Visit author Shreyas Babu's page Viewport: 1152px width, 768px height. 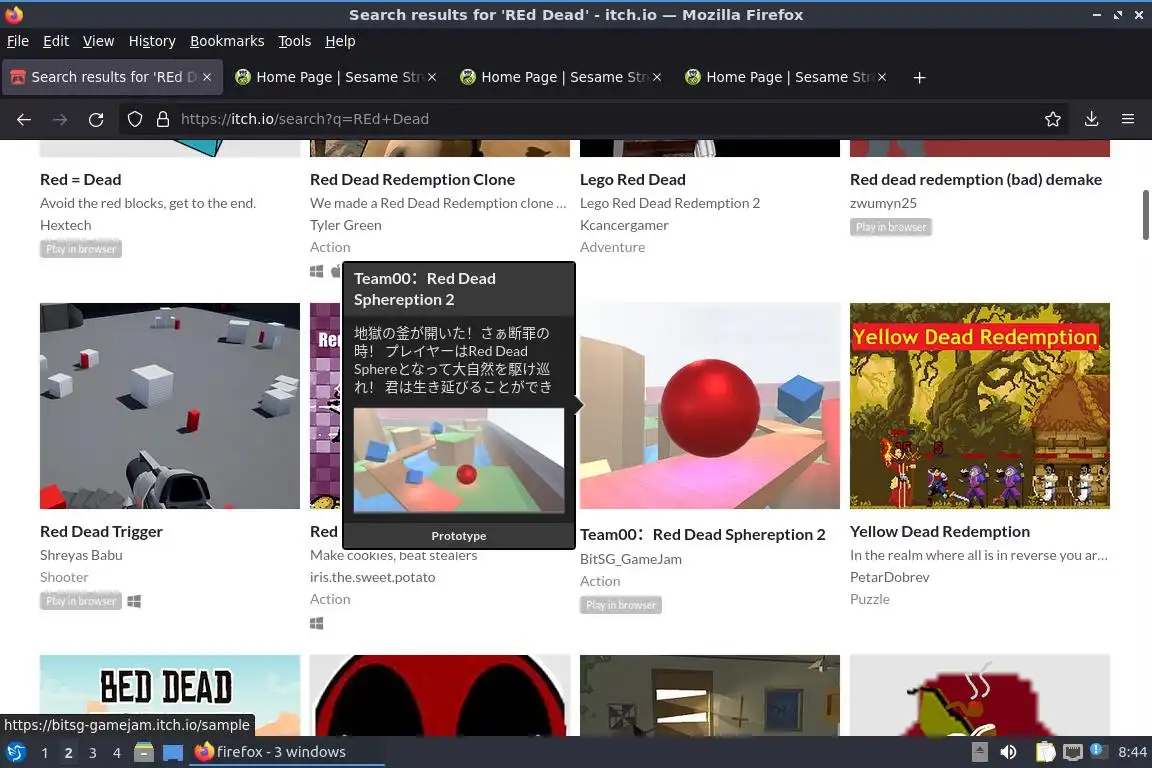tap(81, 555)
